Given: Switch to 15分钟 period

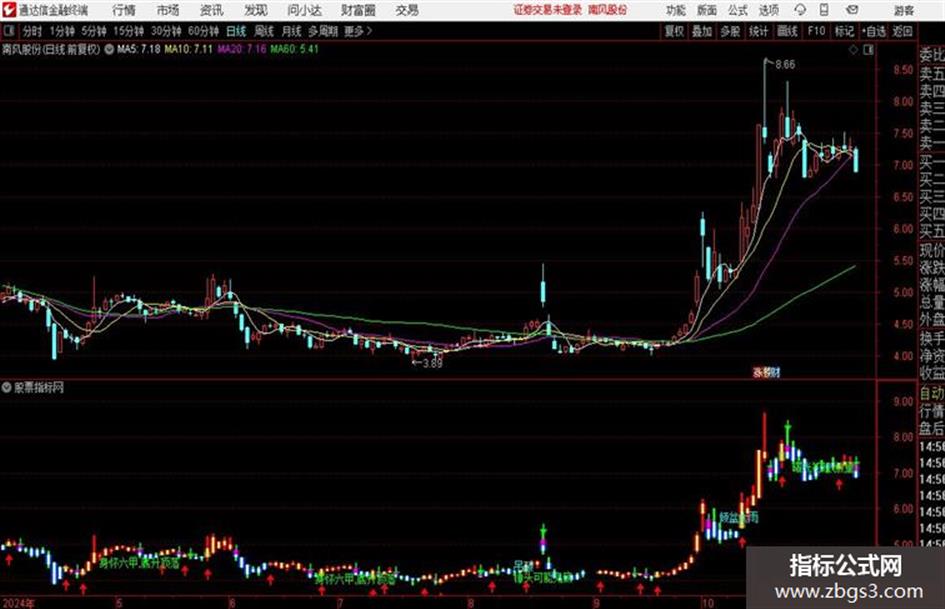Looking at the screenshot, I should (x=128, y=31).
